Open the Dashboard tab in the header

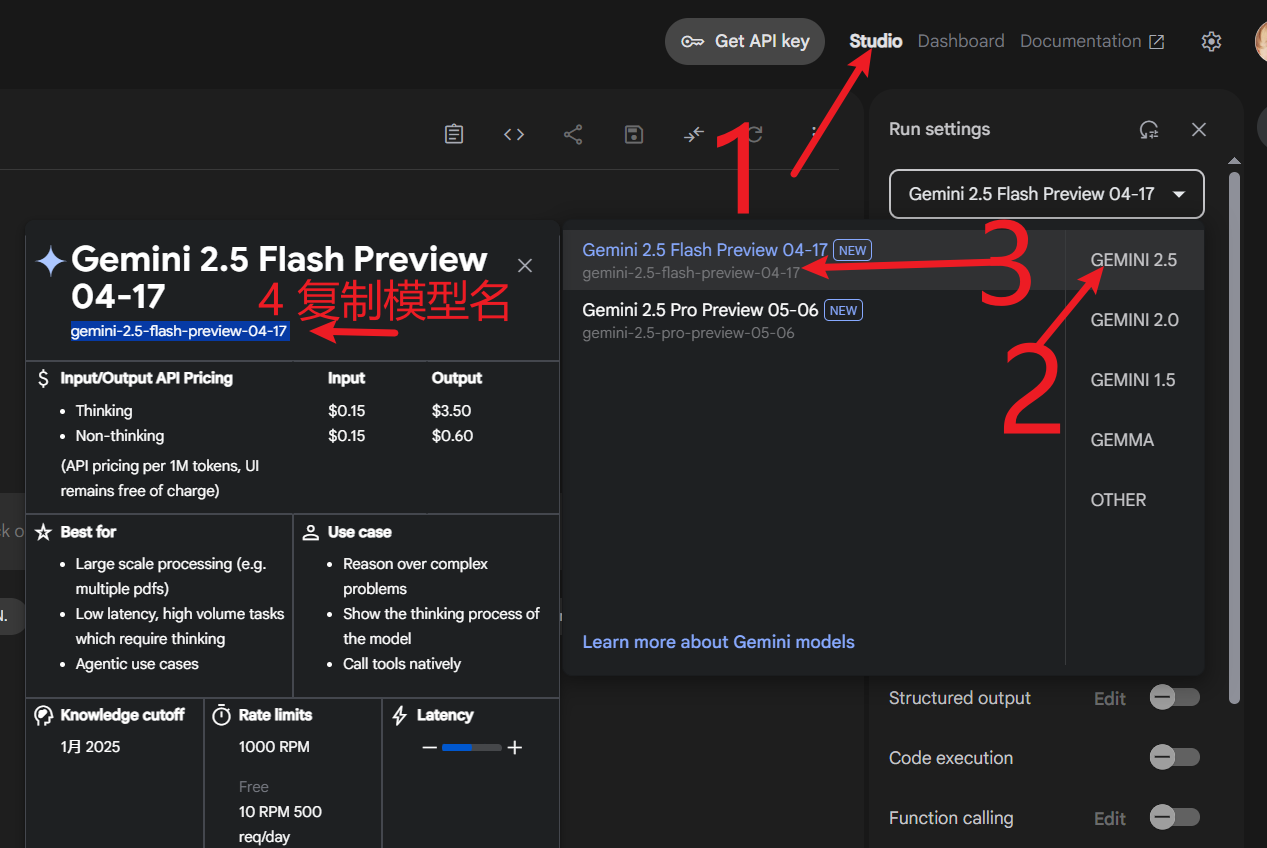pos(961,41)
